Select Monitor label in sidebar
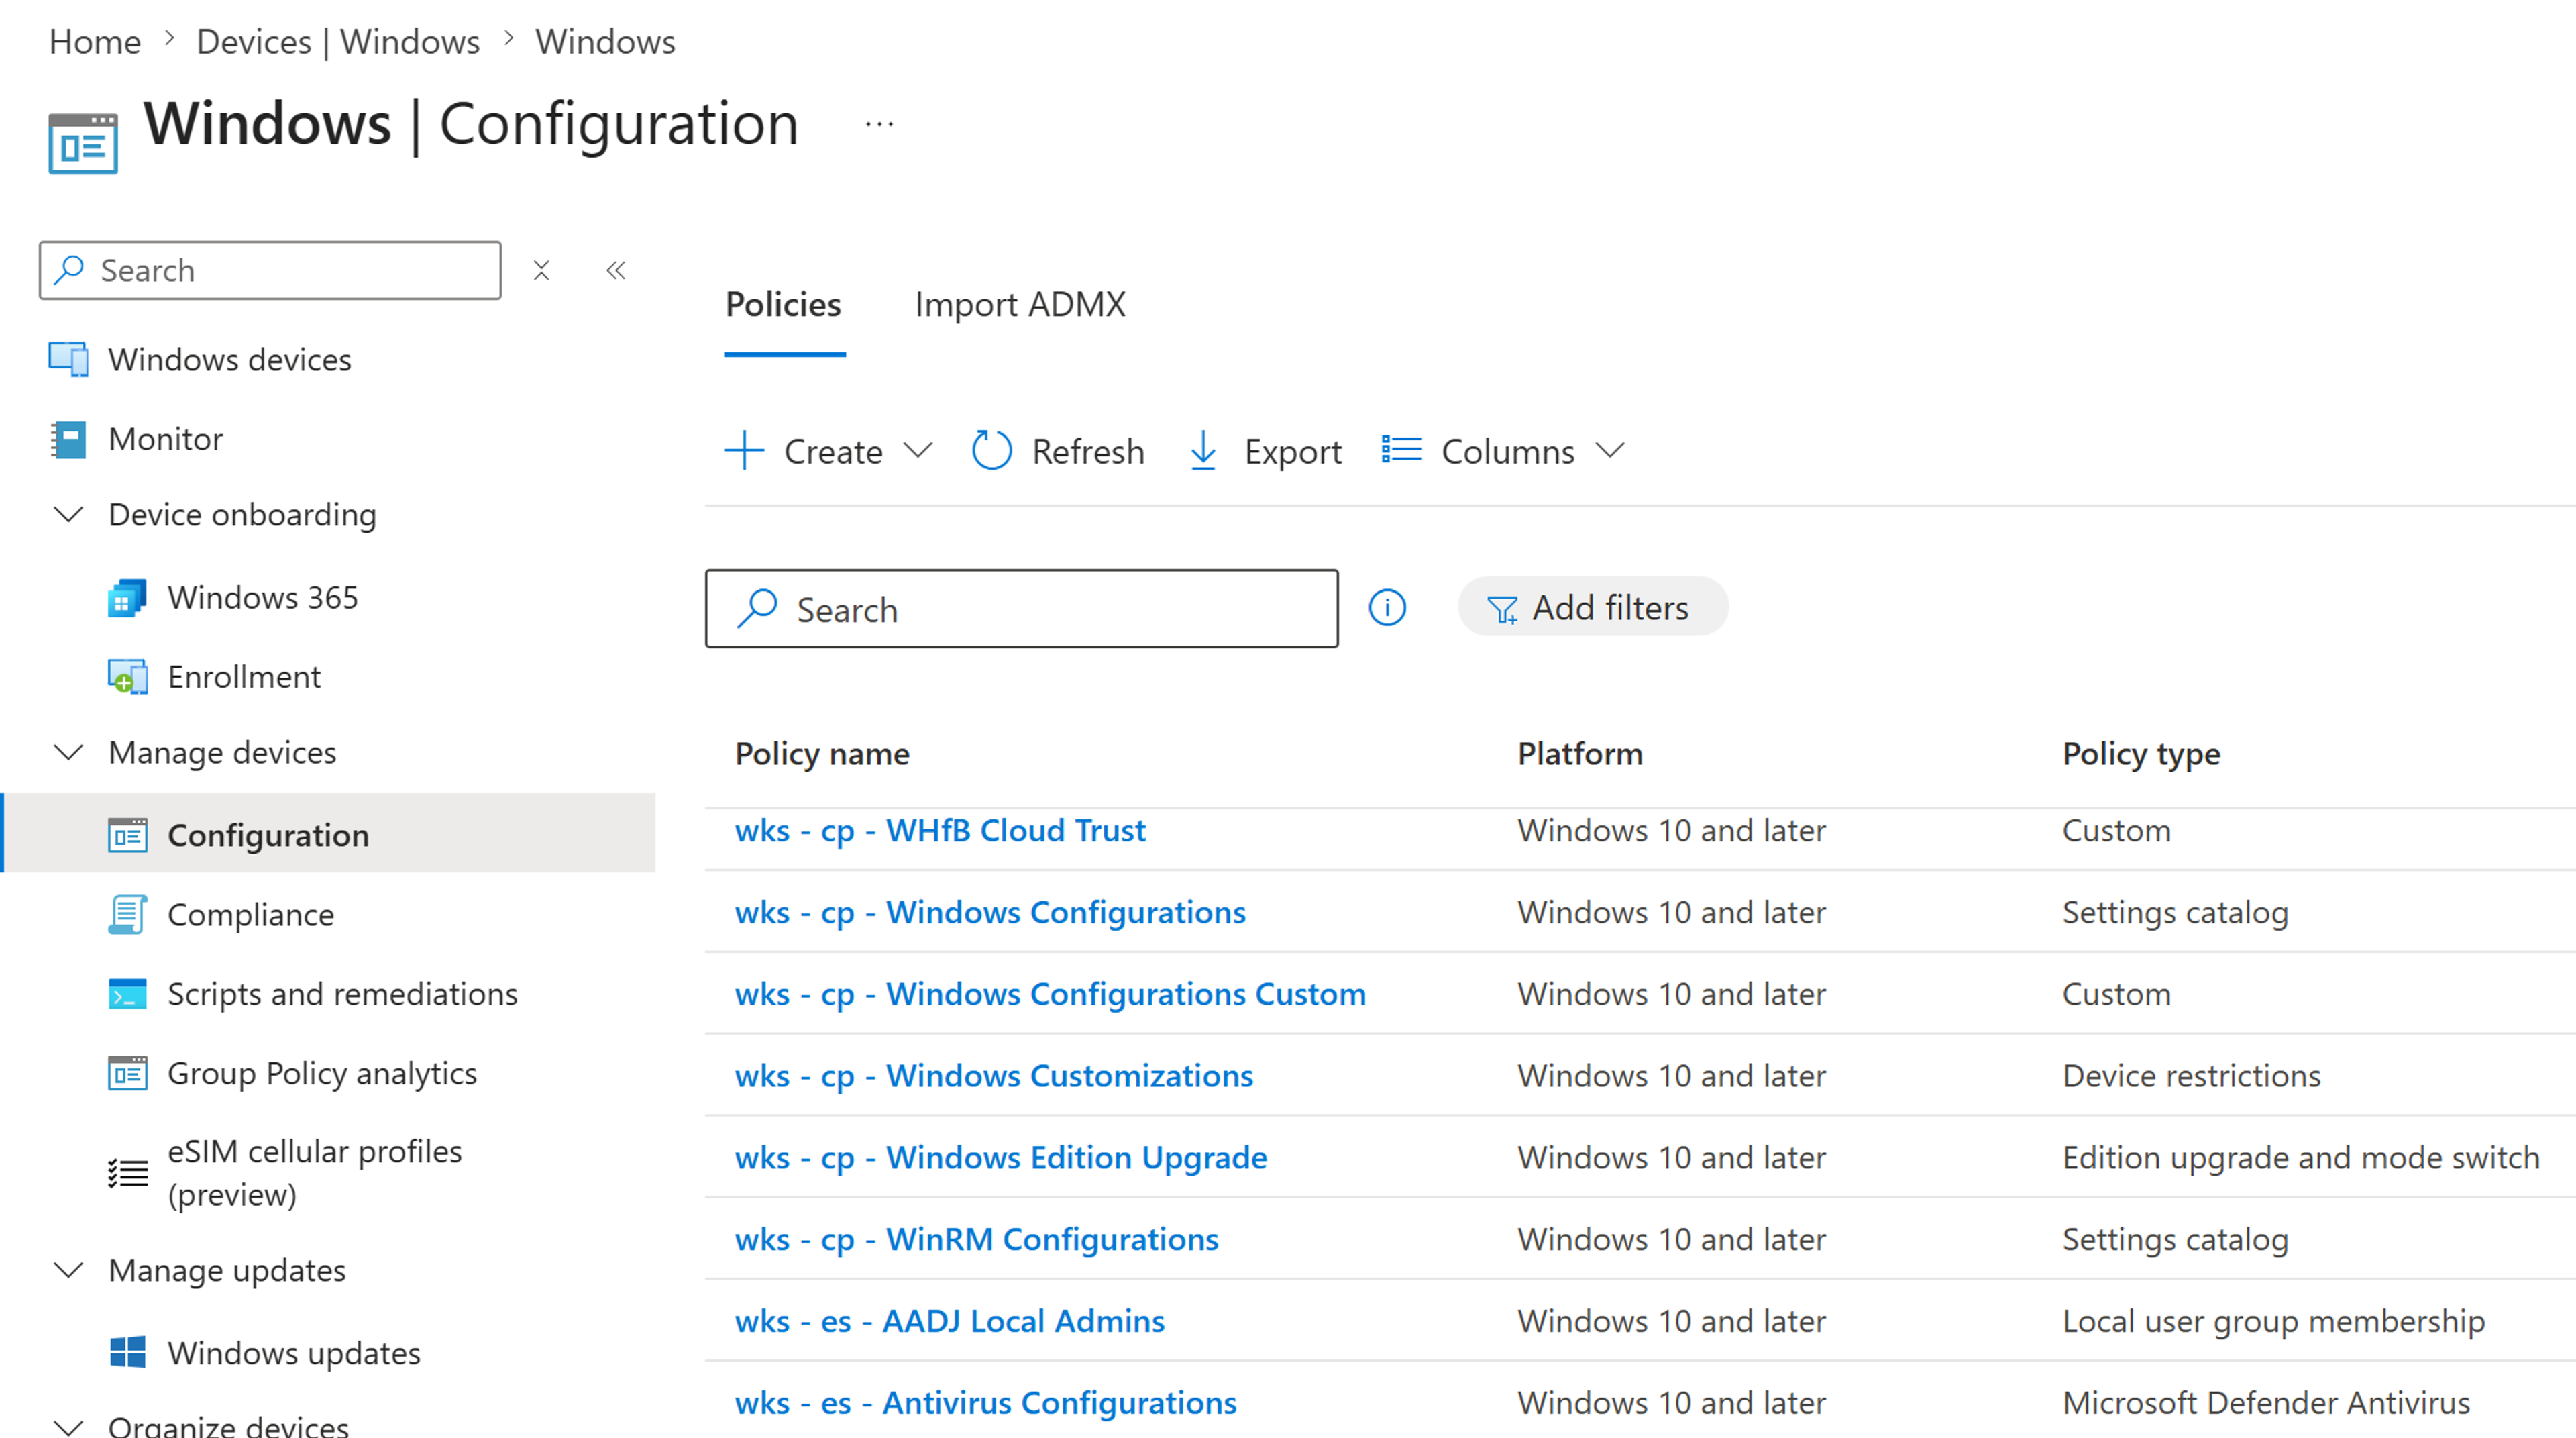 click(x=166, y=440)
